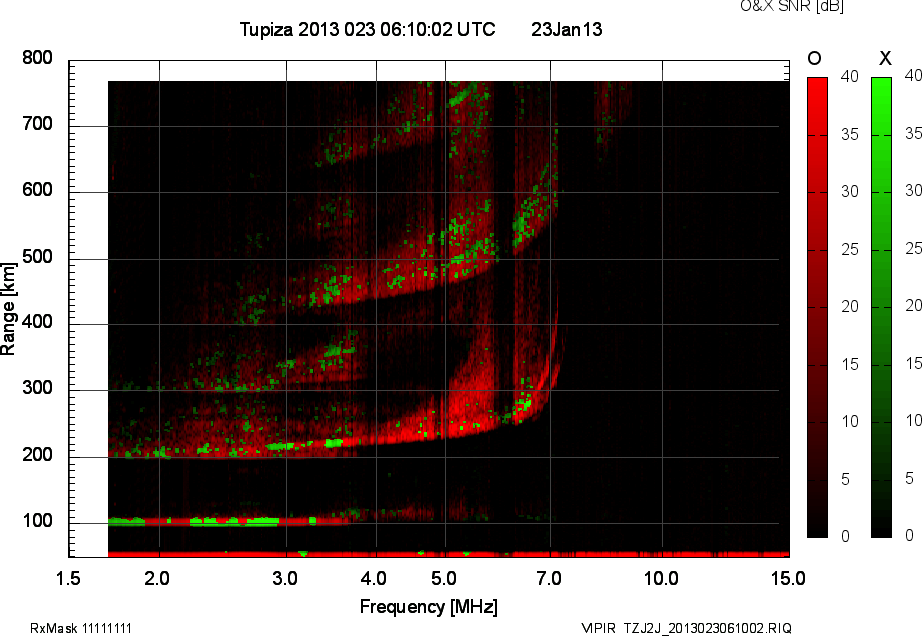Click the 35 label on O color bar

(x=850, y=135)
